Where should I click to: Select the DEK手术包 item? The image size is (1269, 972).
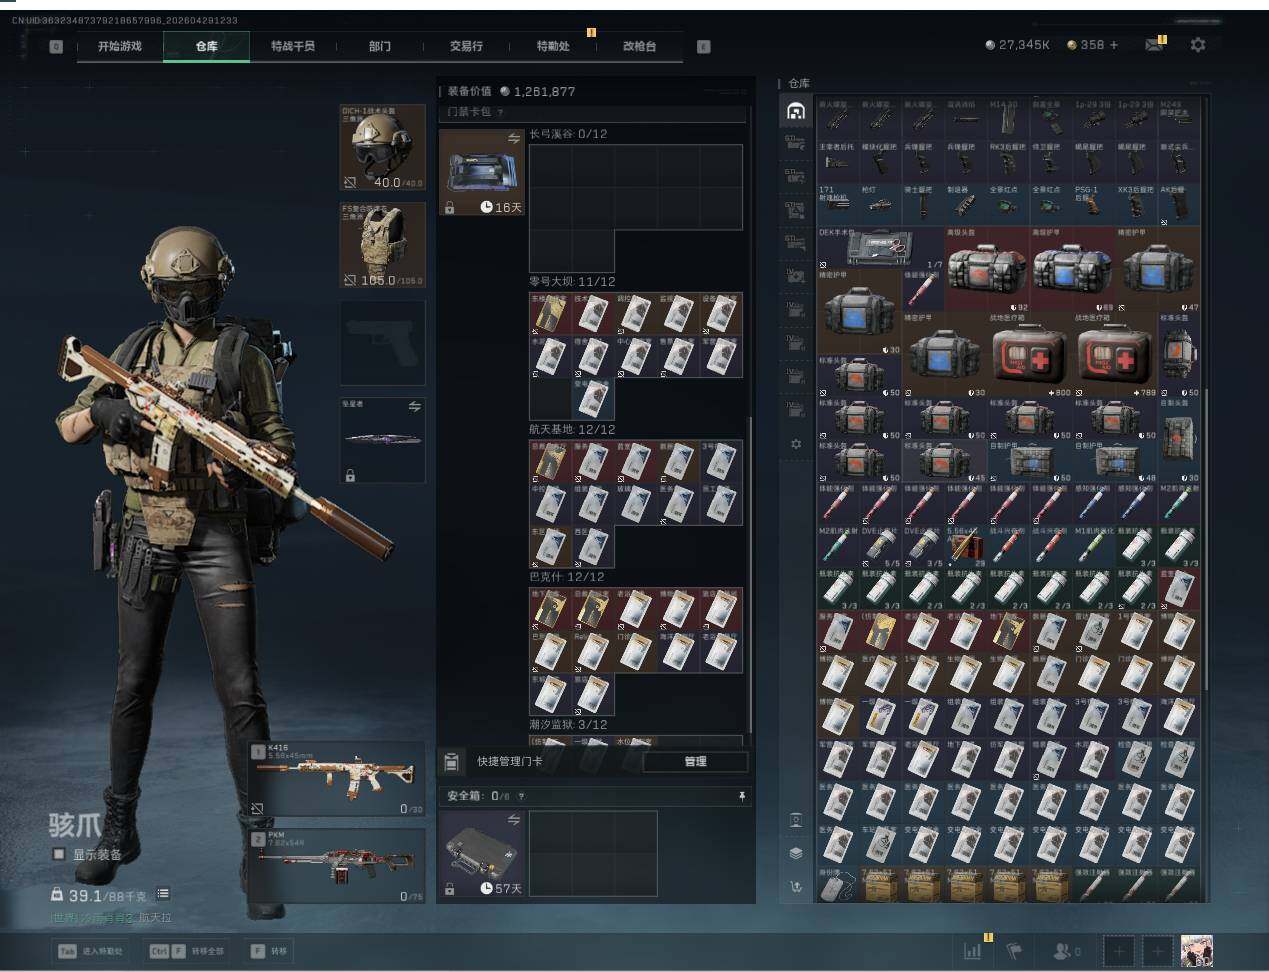[x=882, y=247]
